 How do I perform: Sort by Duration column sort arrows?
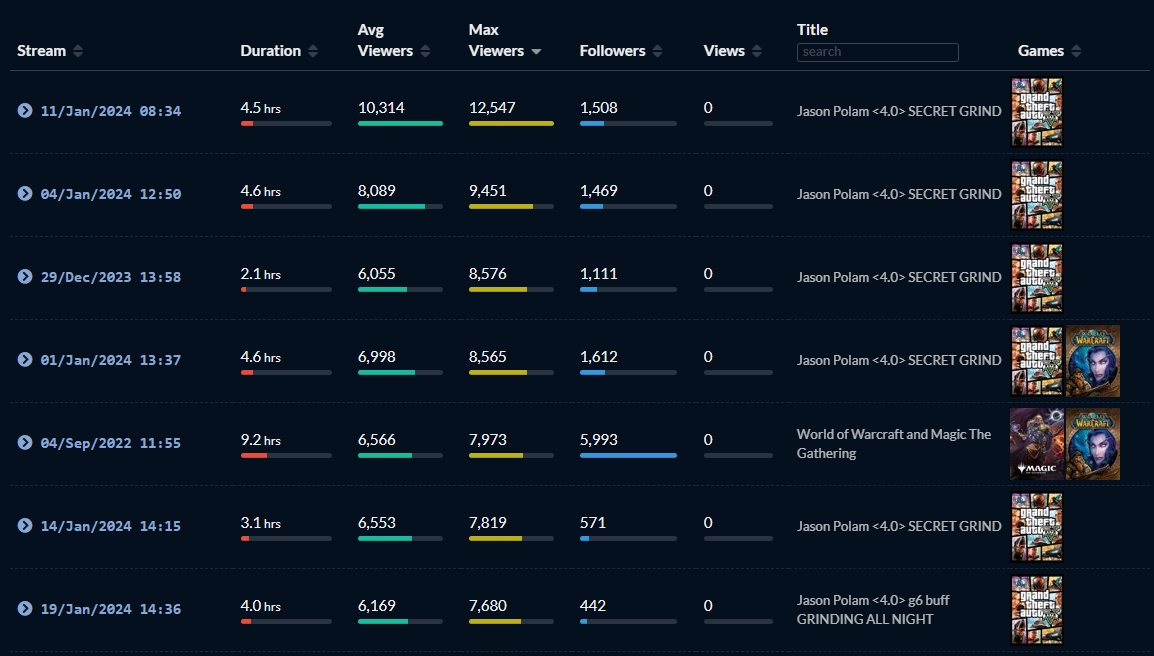point(313,51)
